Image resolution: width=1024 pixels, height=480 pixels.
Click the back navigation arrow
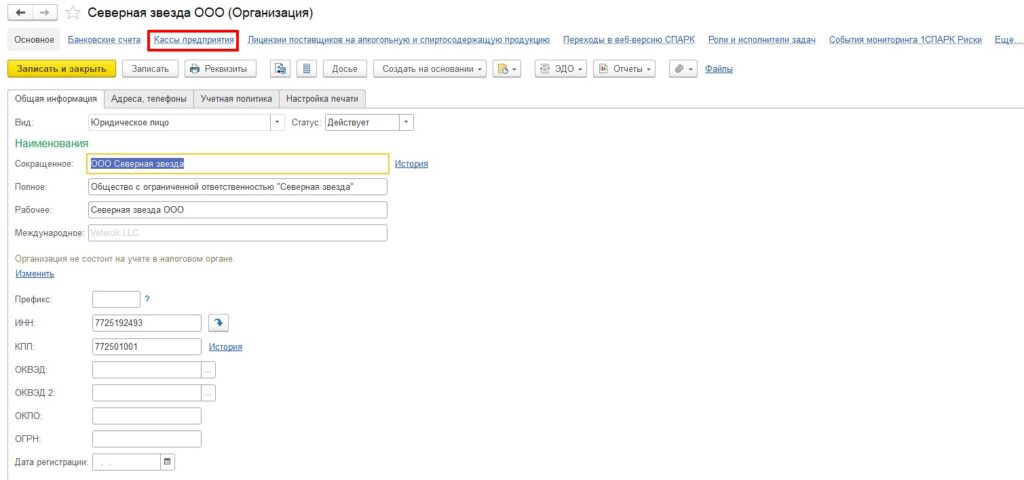19,14
